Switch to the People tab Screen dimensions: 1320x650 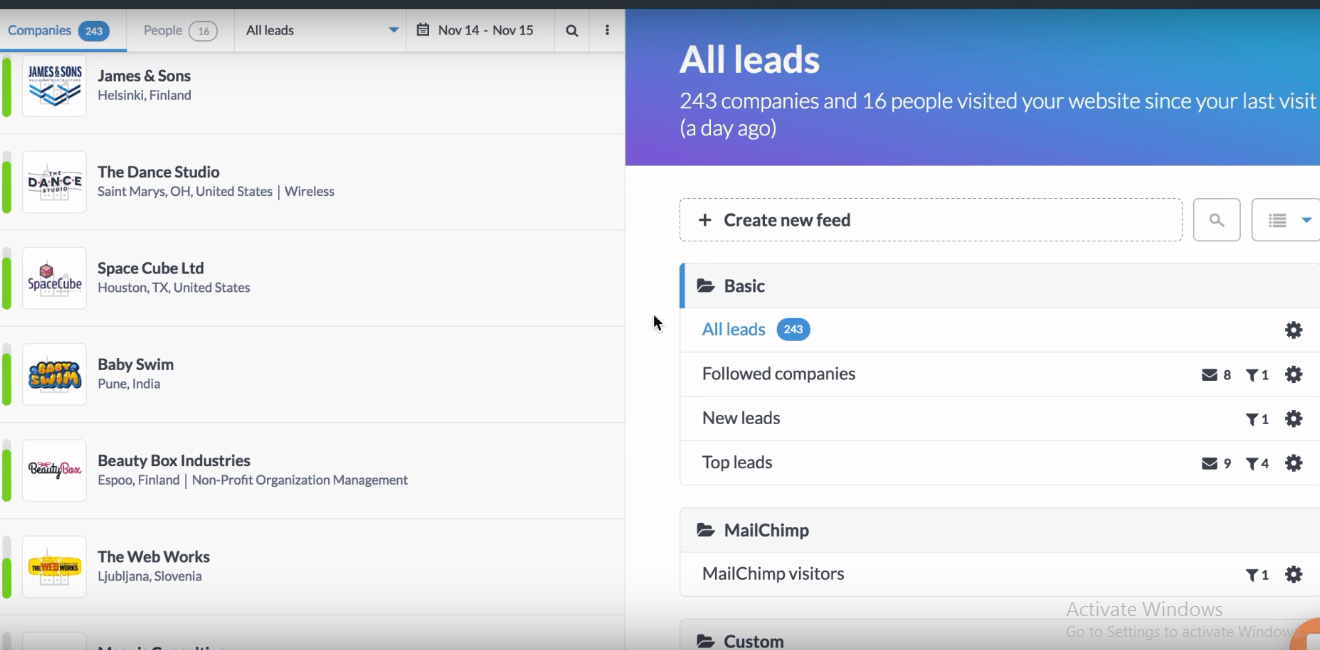[179, 31]
